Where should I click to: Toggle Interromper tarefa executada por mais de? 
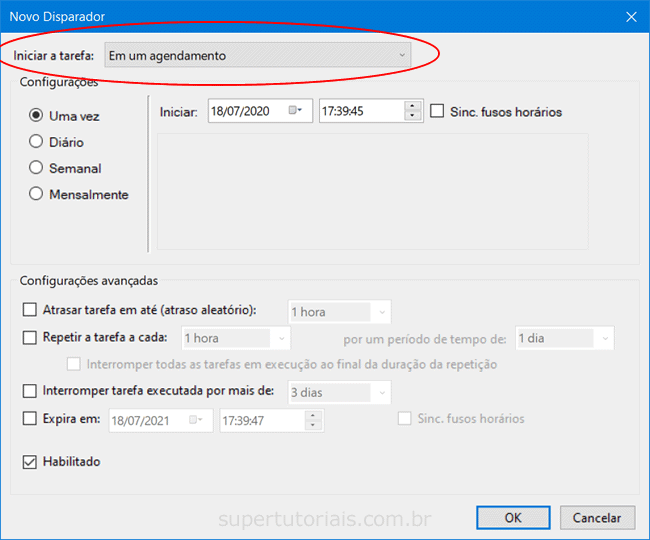[x=30, y=391]
